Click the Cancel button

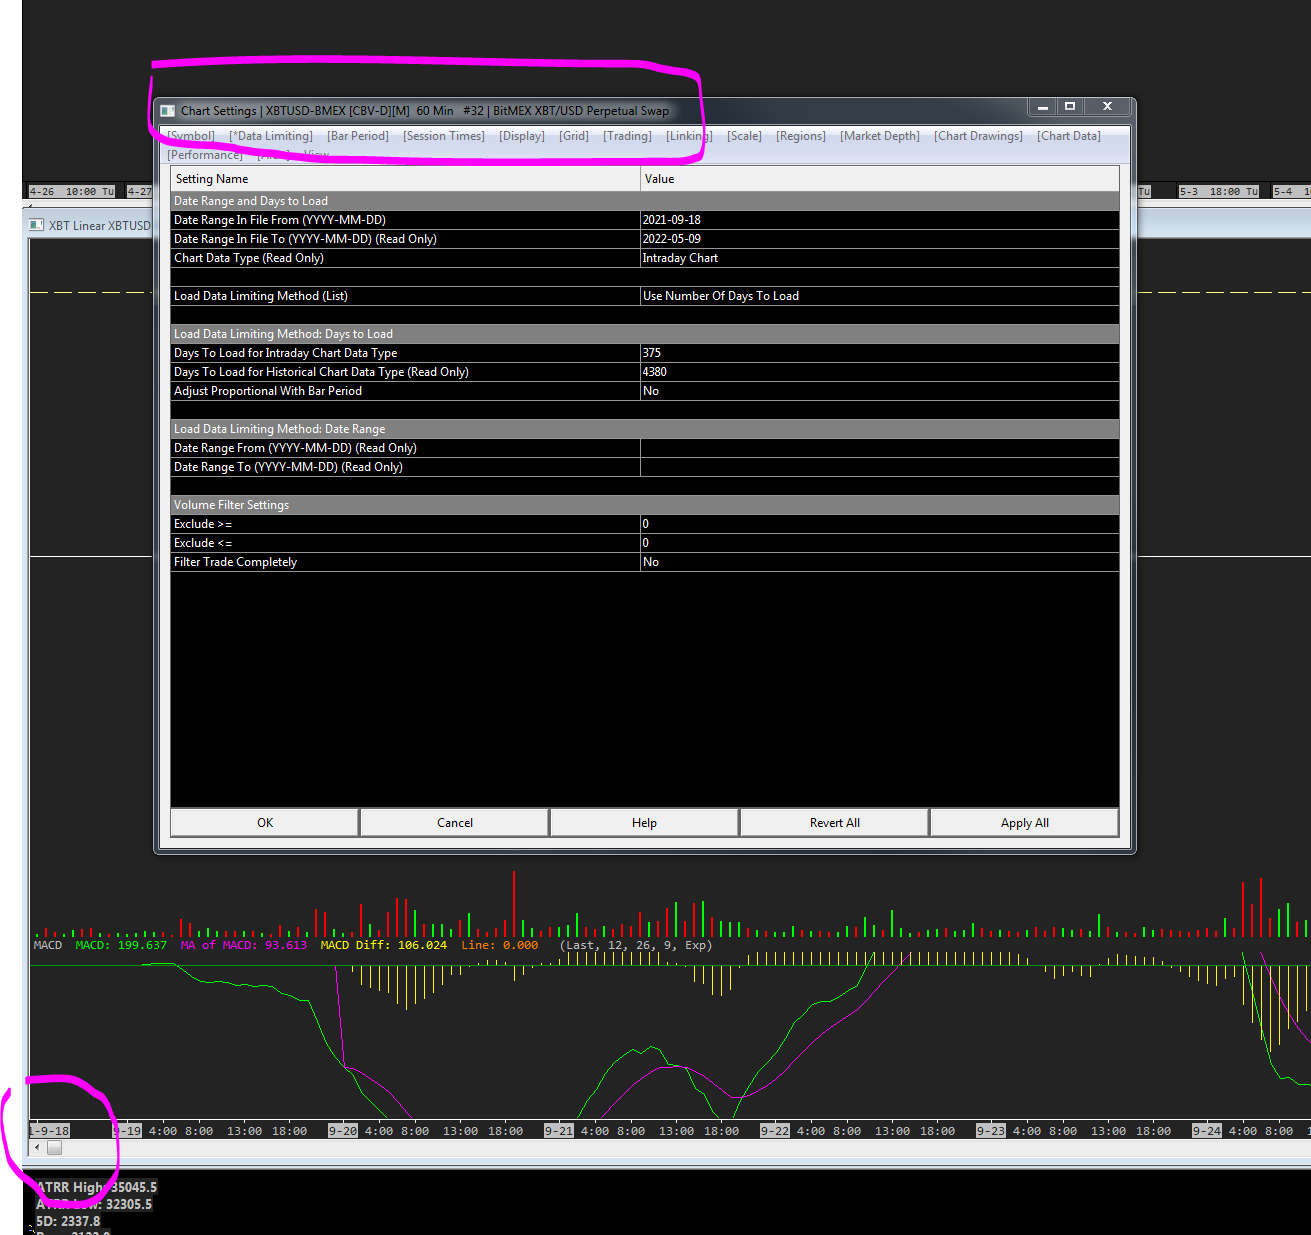coord(455,823)
